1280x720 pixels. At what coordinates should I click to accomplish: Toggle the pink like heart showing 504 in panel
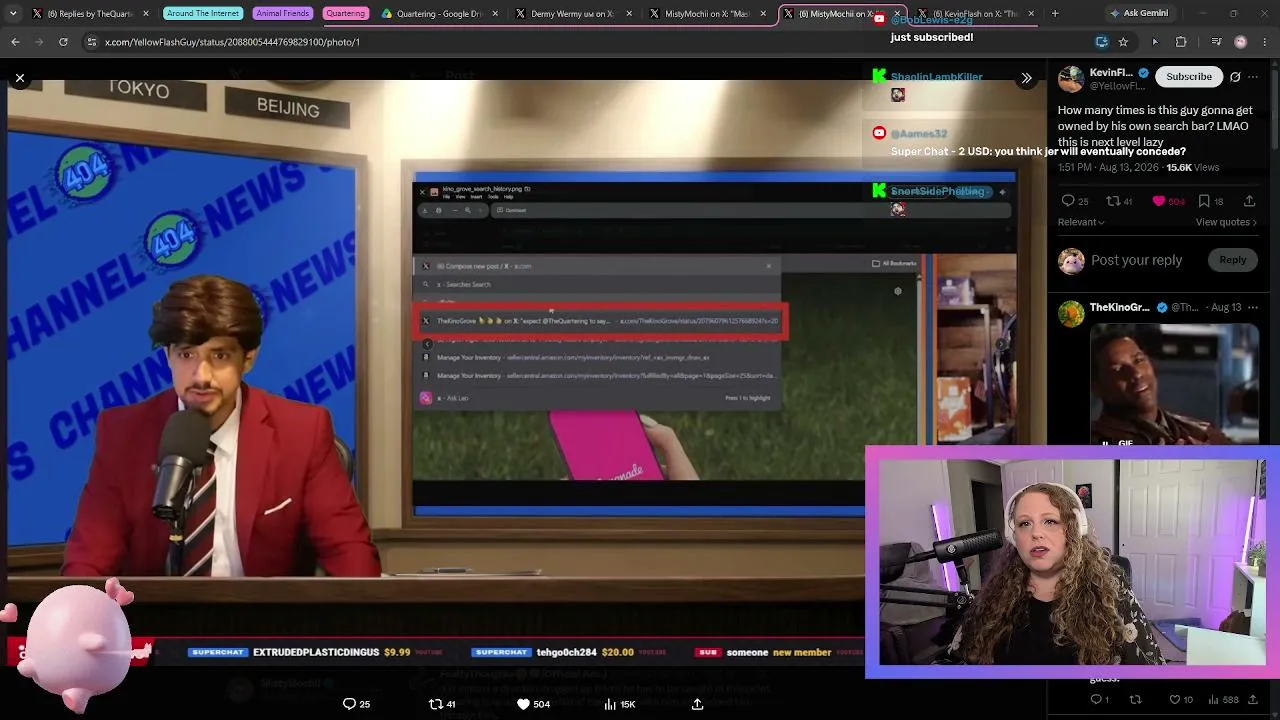tap(1168, 201)
